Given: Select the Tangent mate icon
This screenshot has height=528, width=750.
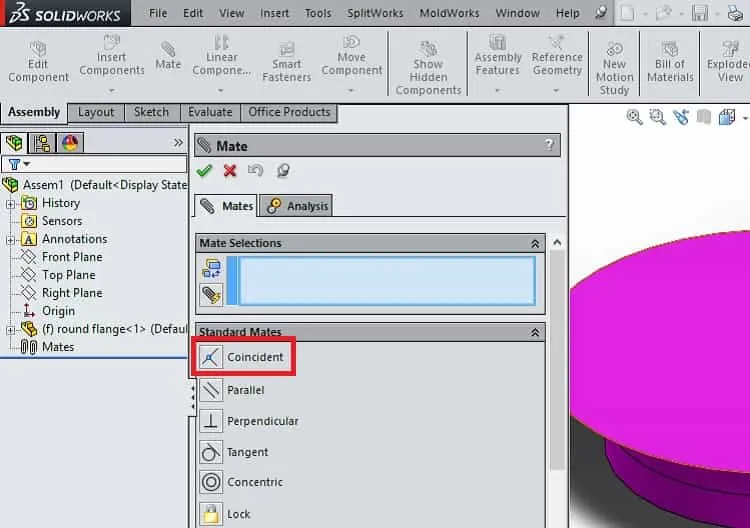Looking at the screenshot, I should (211, 452).
